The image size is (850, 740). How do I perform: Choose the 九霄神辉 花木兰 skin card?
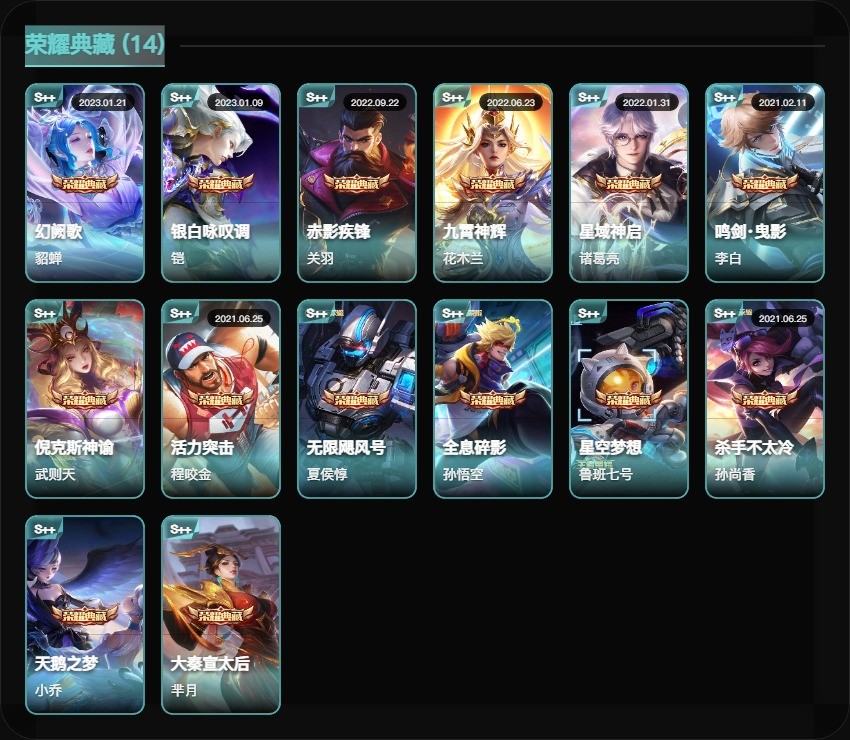point(493,183)
